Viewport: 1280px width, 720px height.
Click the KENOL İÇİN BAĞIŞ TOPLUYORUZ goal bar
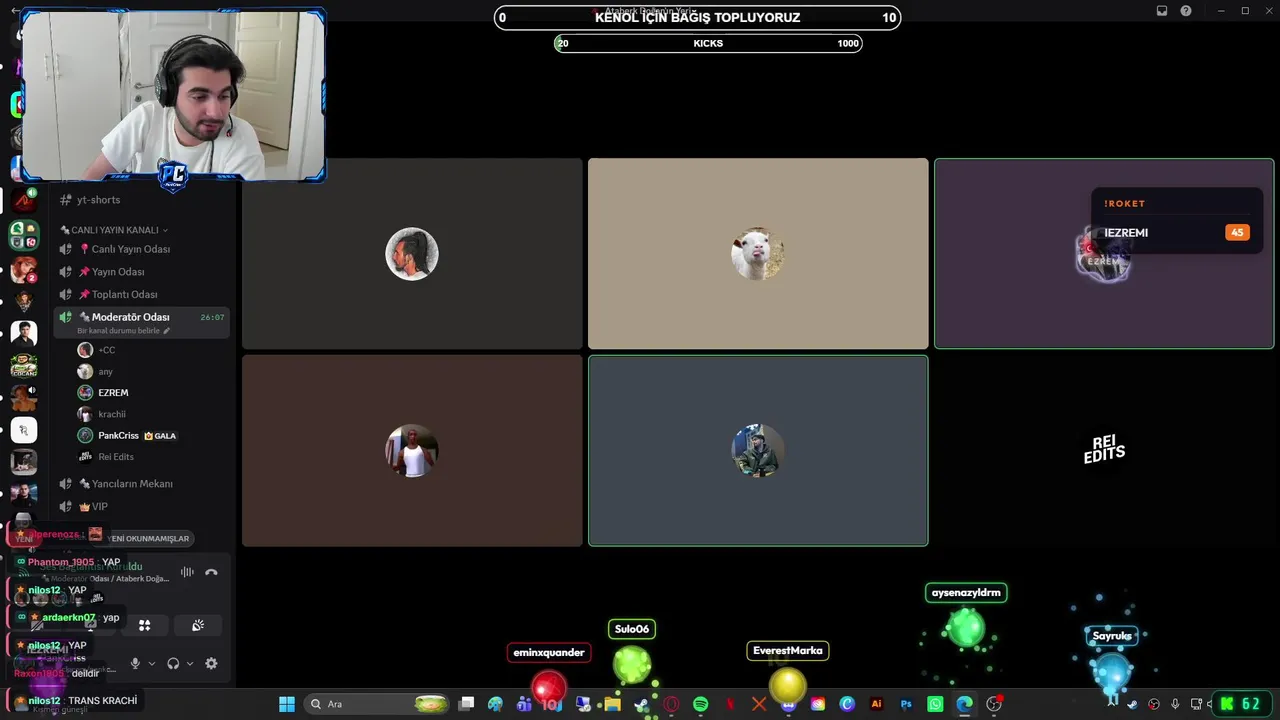click(x=697, y=17)
